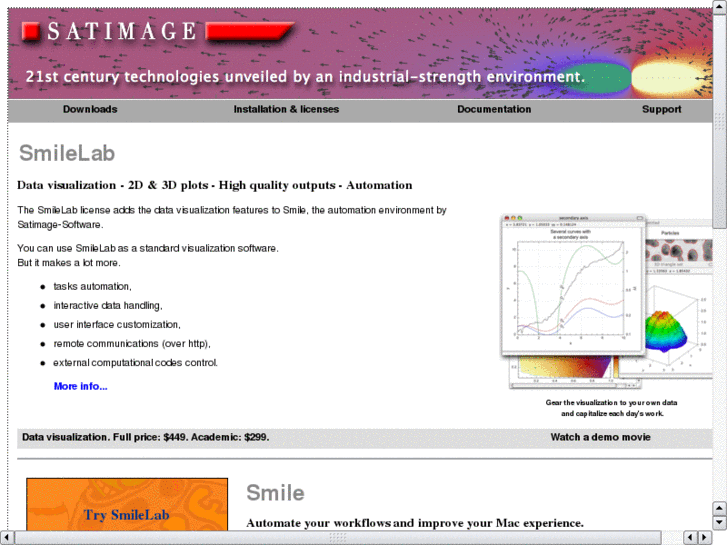The width and height of the screenshot is (727, 545).
Task: Click the horizontal scrollbar thumb
Action: coord(338,538)
